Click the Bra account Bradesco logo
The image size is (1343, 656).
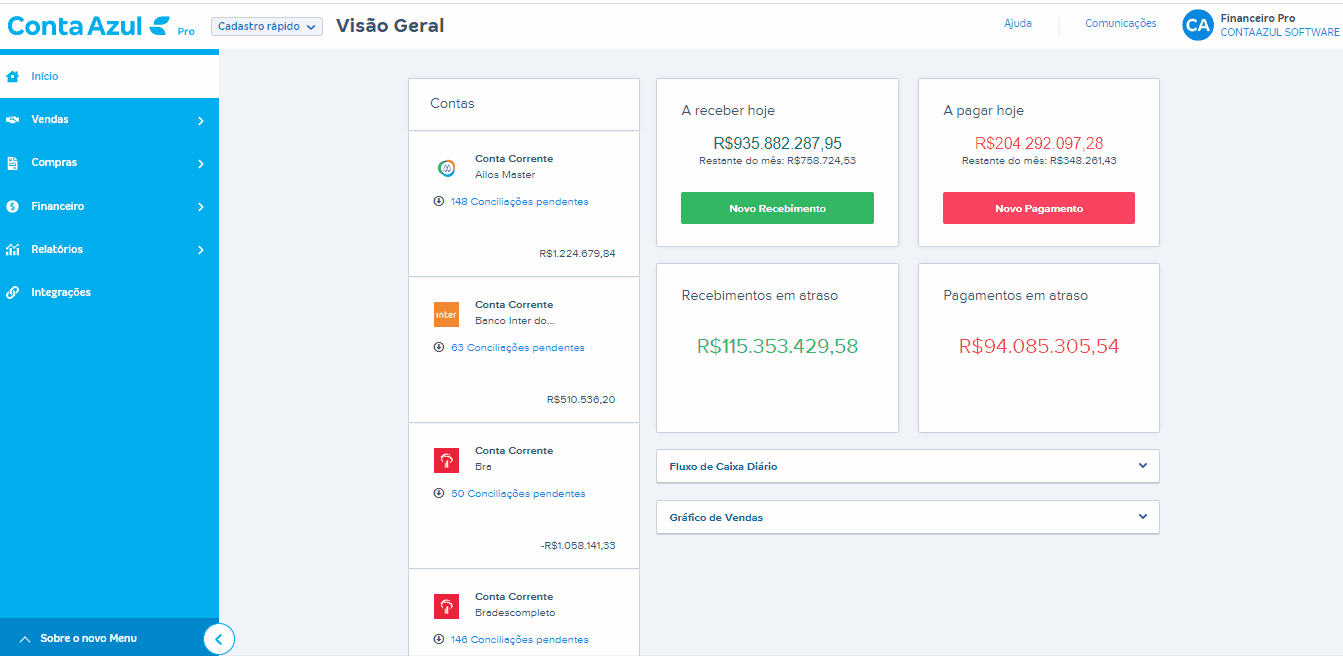pyautogui.click(x=446, y=460)
